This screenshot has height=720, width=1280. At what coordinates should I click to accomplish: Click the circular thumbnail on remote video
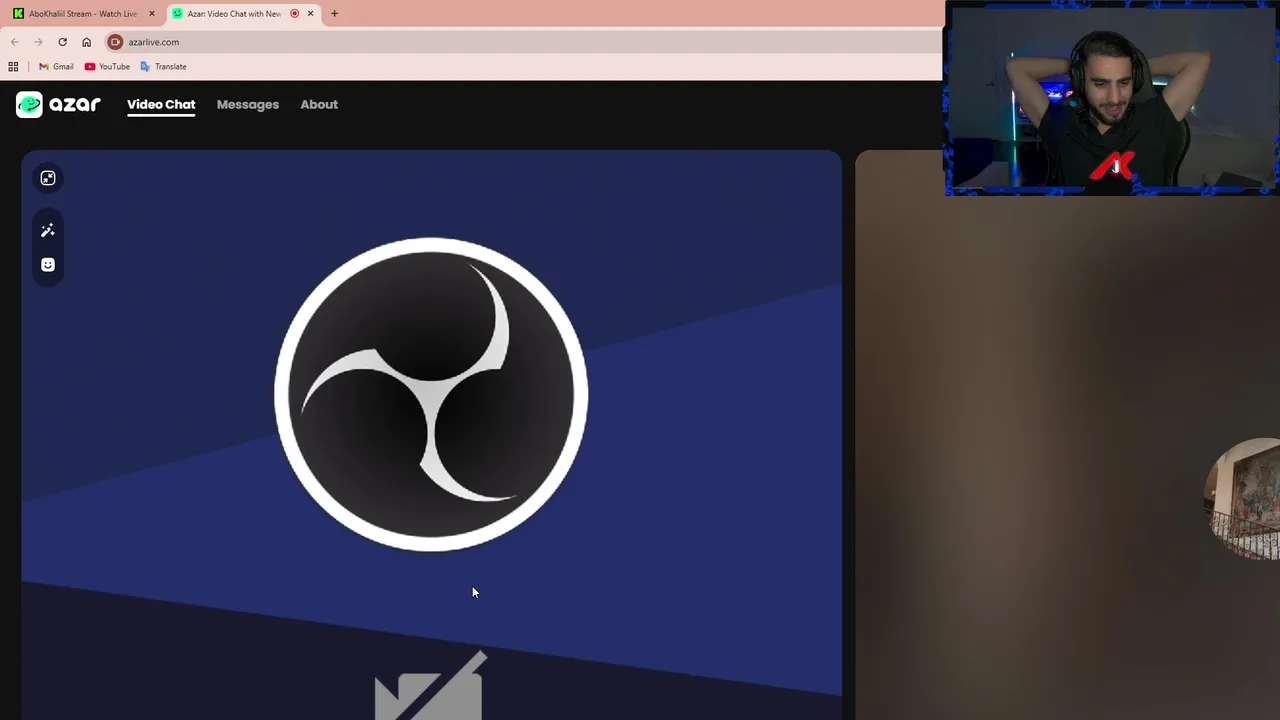pyautogui.click(x=1243, y=498)
